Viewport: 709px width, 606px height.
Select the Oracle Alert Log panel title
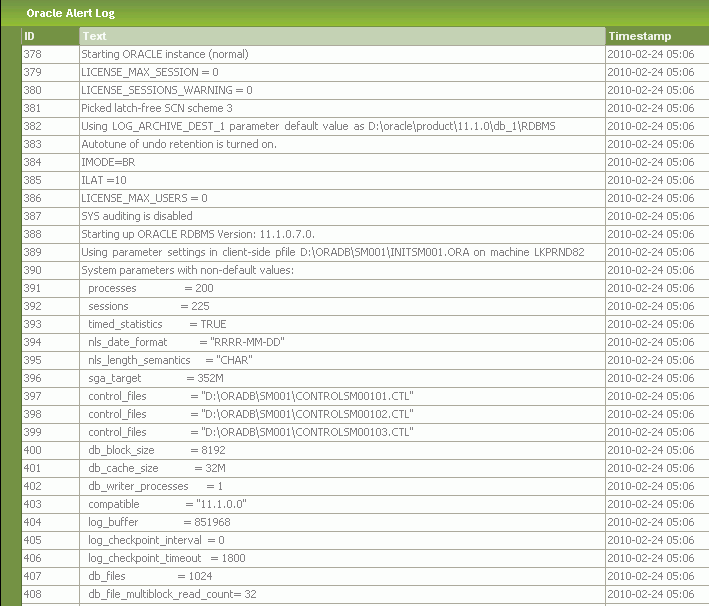coord(70,13)
